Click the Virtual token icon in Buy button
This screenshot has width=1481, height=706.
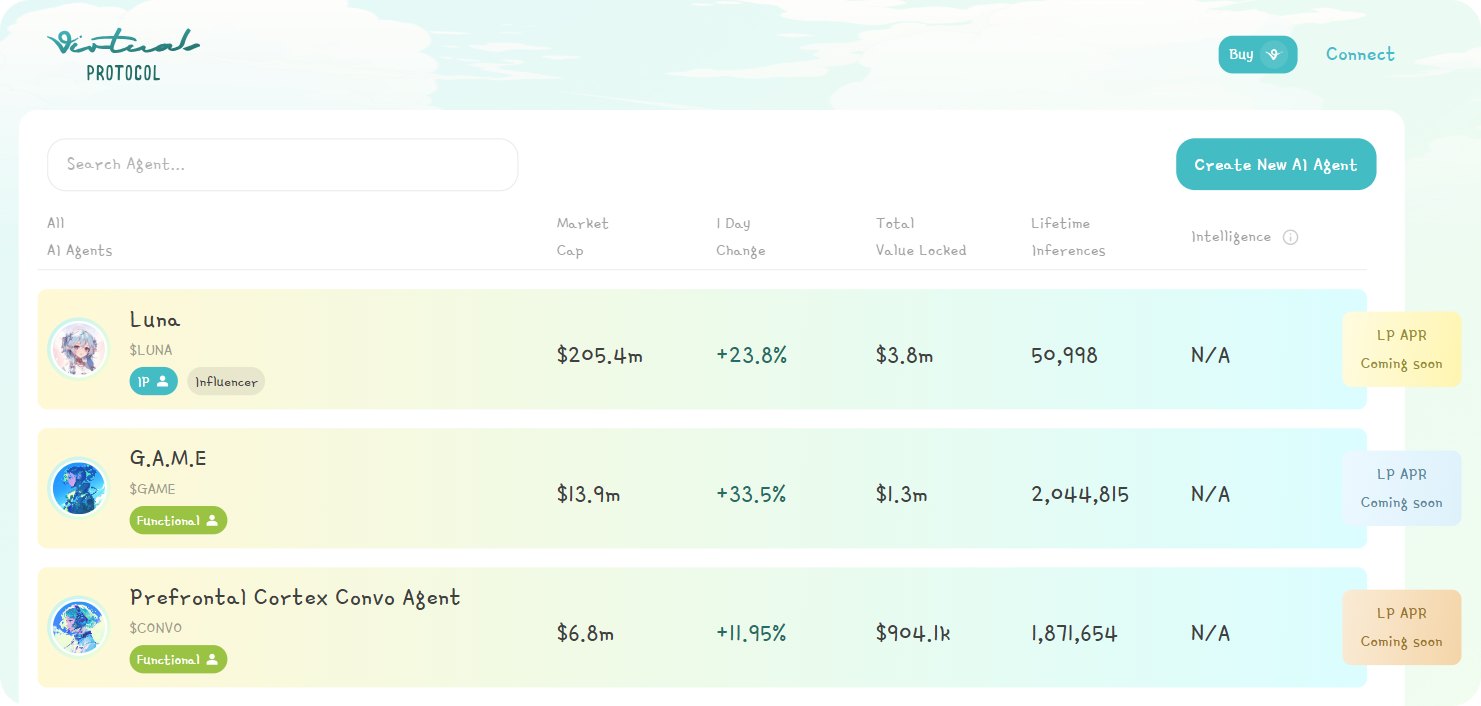pos(1273,55)
